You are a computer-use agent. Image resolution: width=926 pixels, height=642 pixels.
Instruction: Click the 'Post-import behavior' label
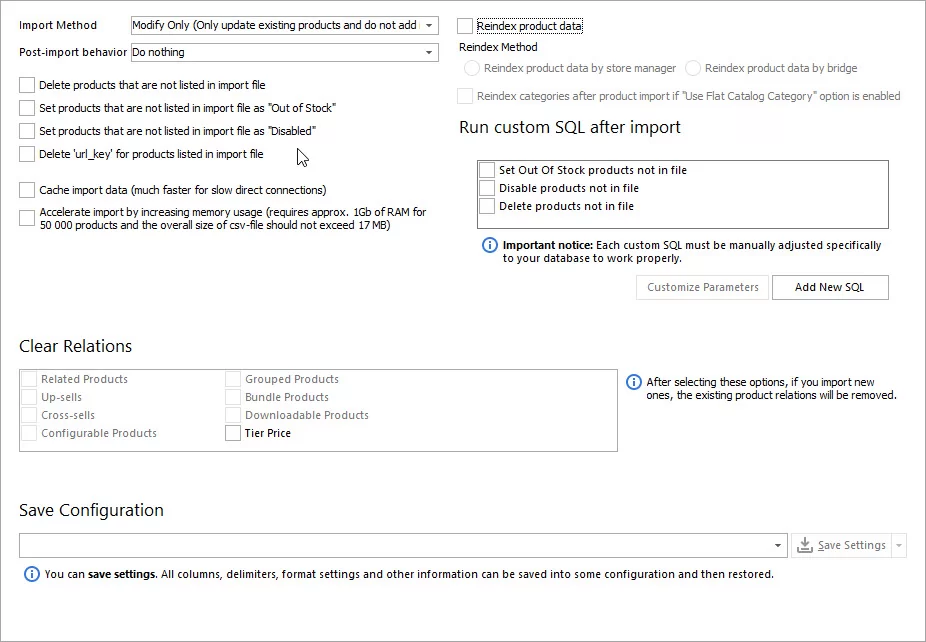(x=73, y=53)
